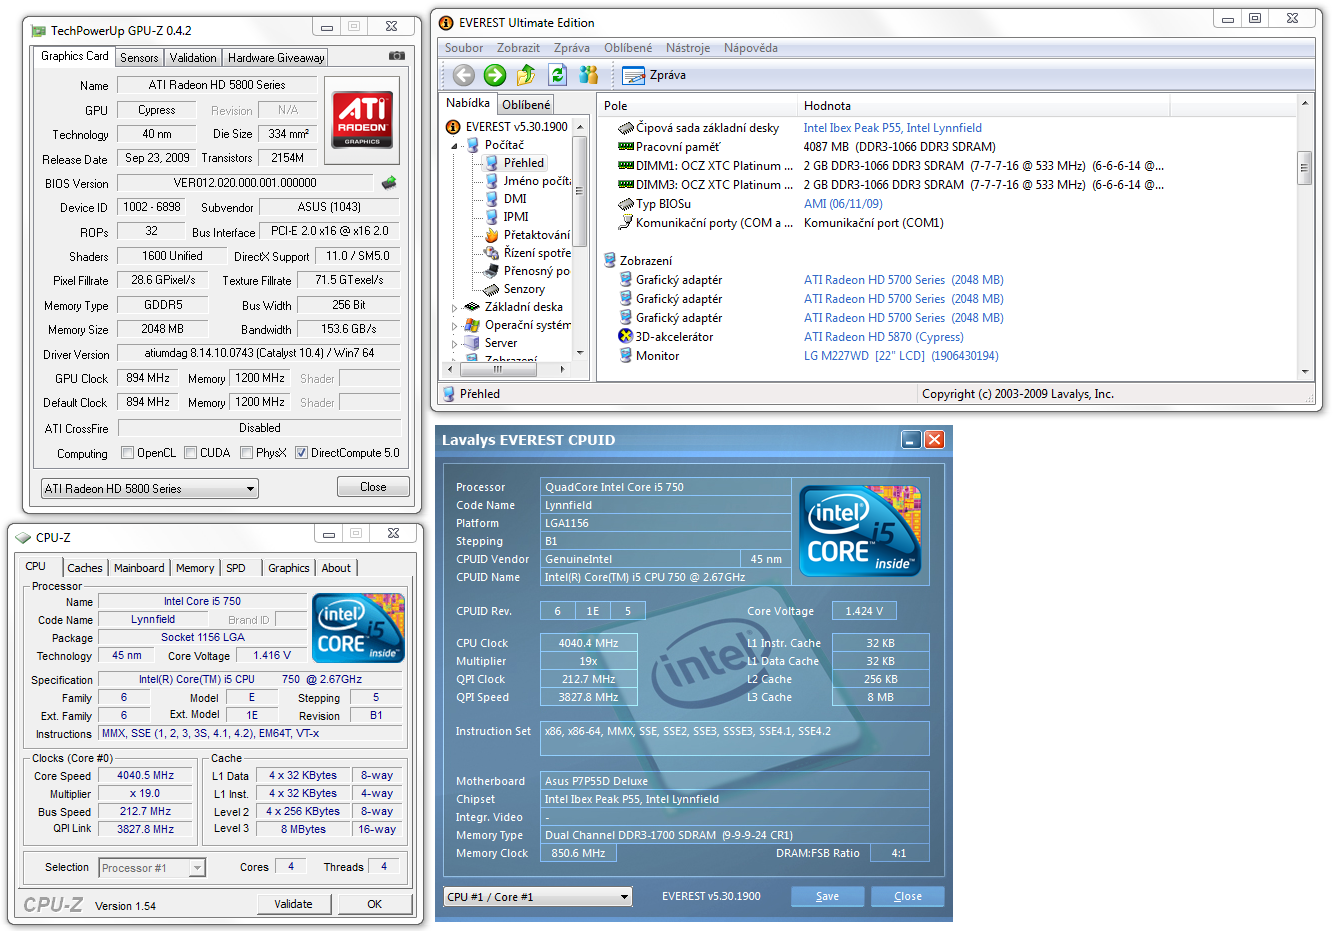Open CPU-Z Memory tab
This screenshot has width=1333, height=931.
click(195, 568)
